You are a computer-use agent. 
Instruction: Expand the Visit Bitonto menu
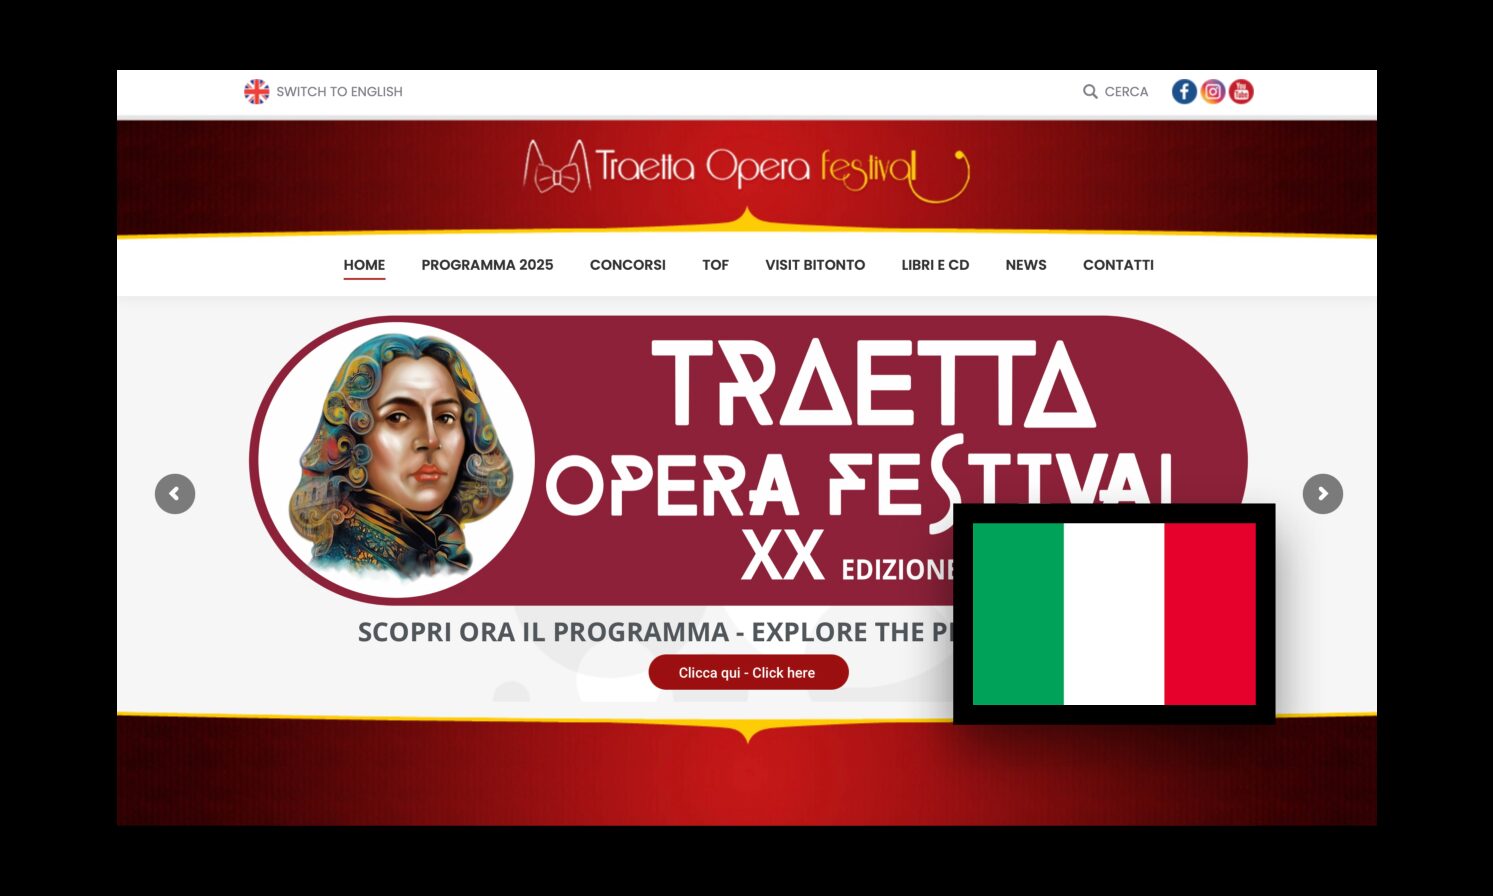(x=815, y=265)
